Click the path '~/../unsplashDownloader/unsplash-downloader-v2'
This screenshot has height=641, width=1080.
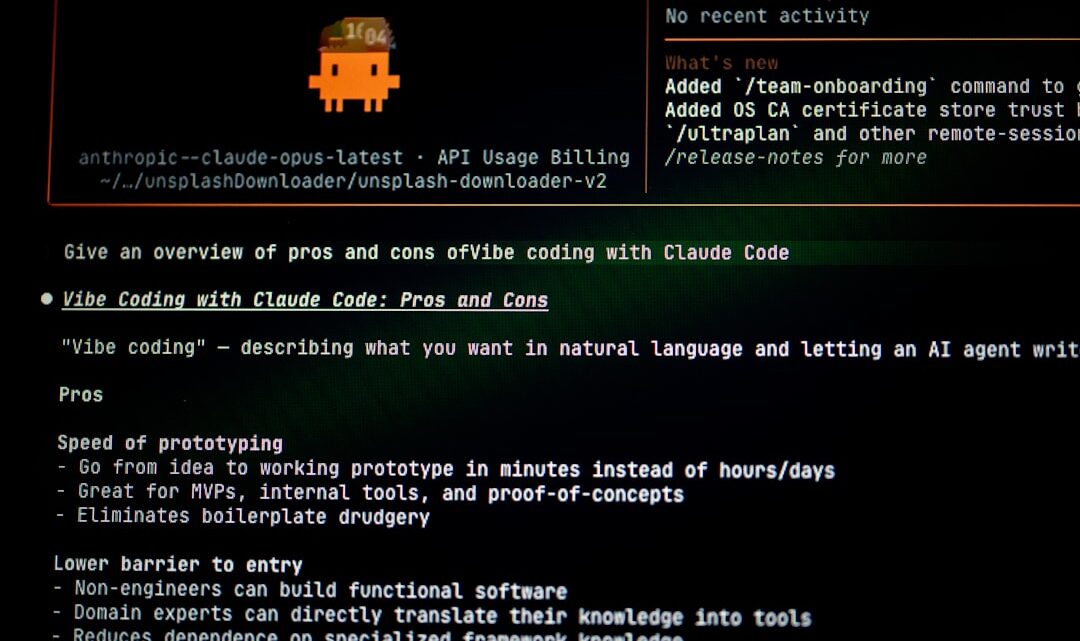pyautogui.click(x=353, y=182)
